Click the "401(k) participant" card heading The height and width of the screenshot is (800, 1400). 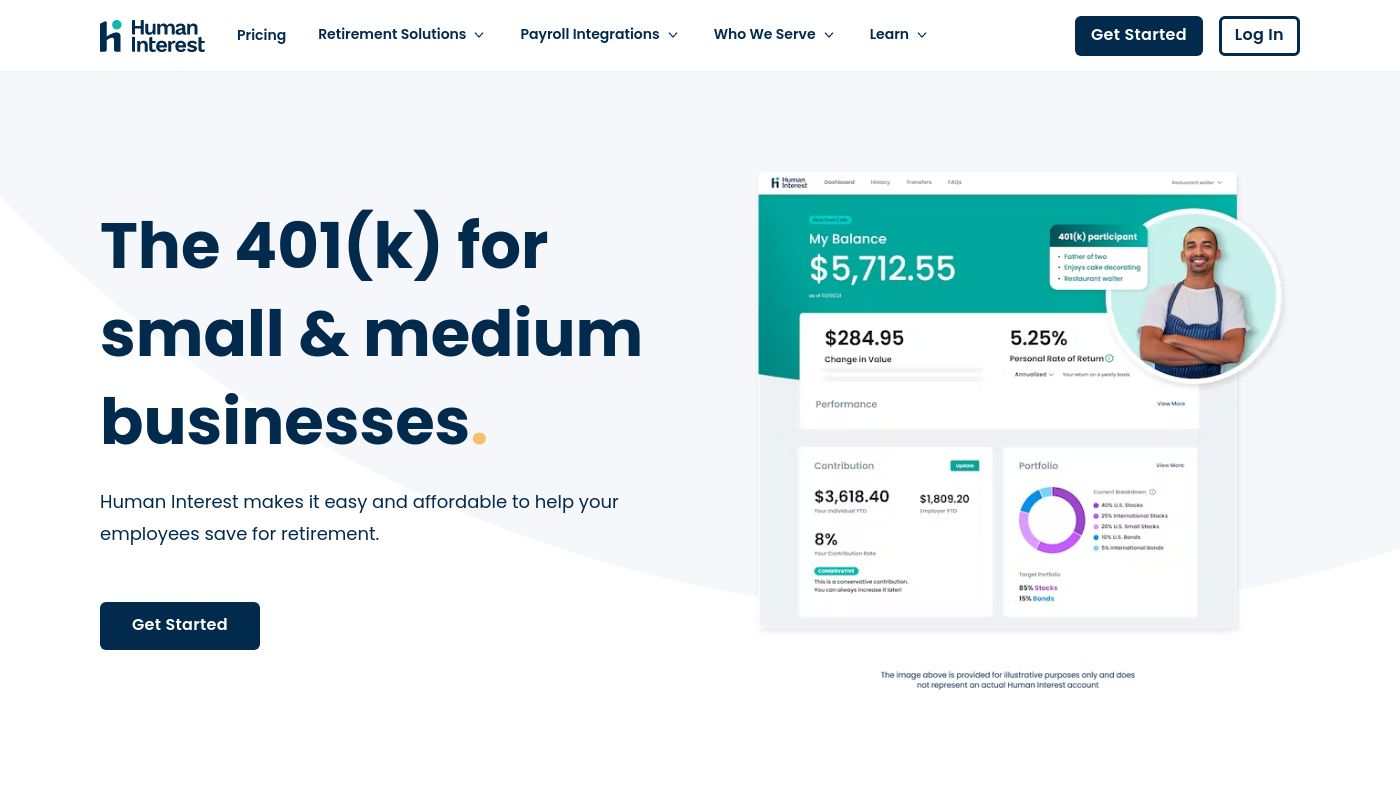pos(1098,237)
